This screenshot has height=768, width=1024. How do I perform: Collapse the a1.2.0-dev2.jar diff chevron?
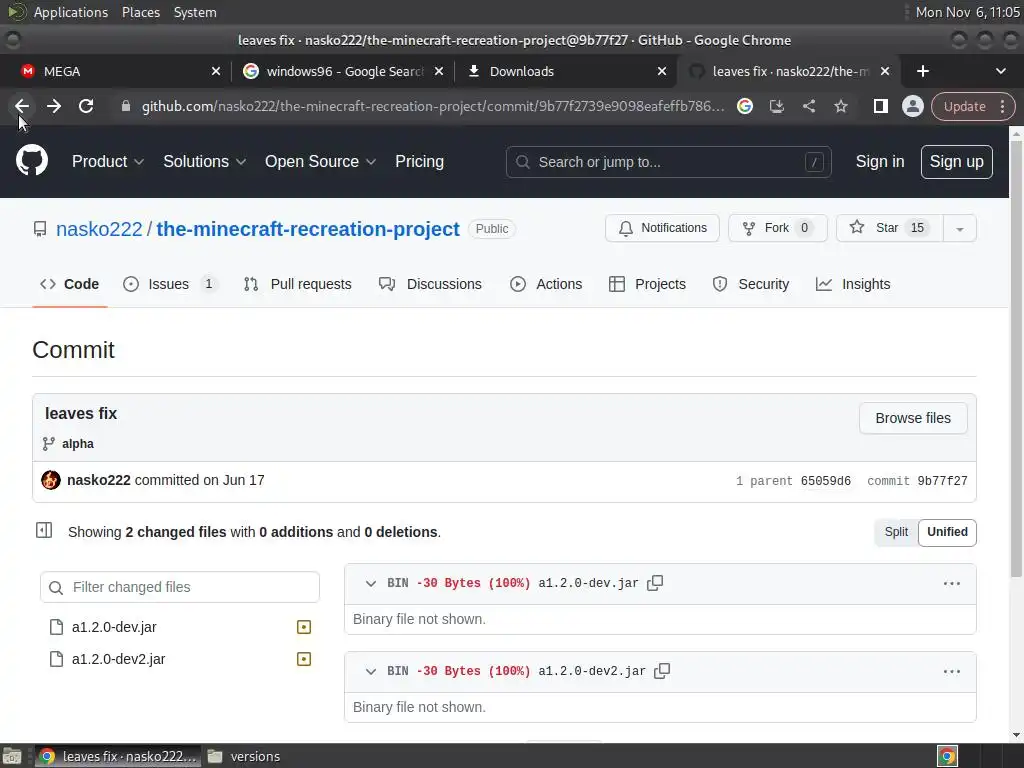(370, 672)
